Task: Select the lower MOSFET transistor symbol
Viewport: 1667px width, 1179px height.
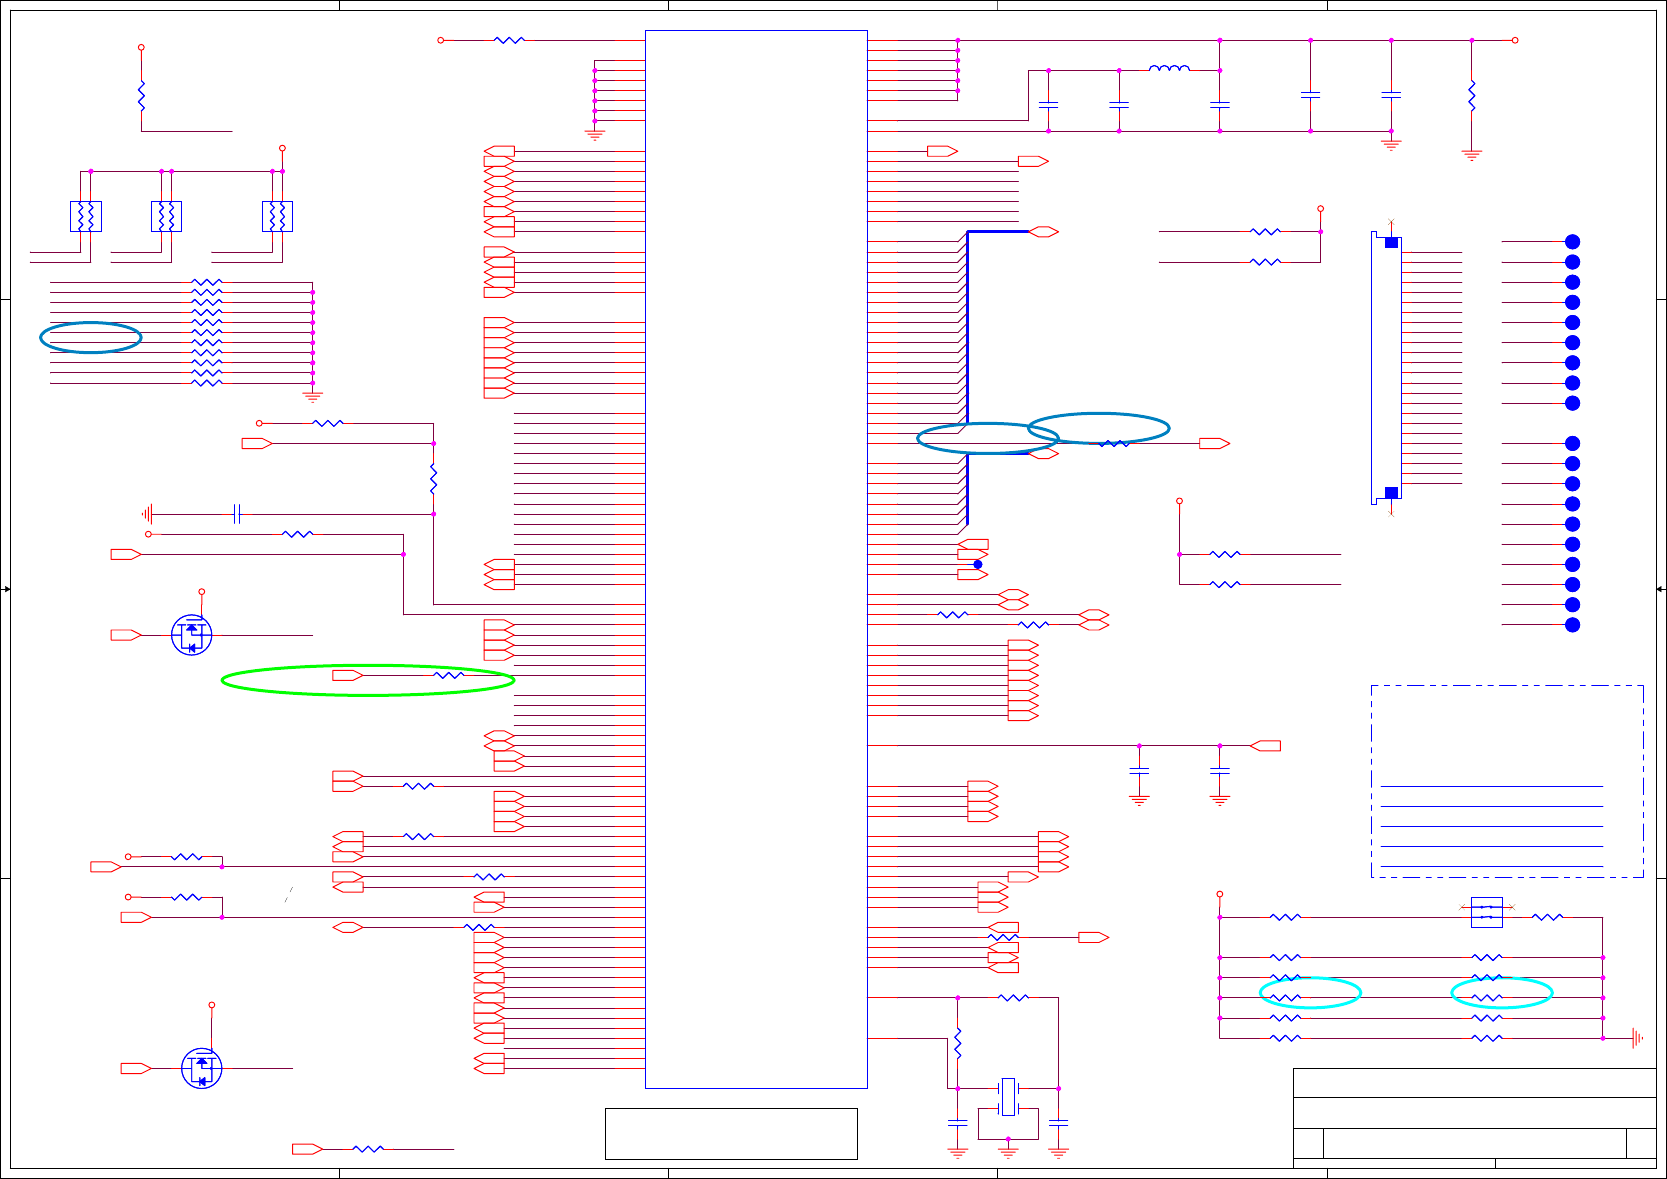Action: [201, 1068]
